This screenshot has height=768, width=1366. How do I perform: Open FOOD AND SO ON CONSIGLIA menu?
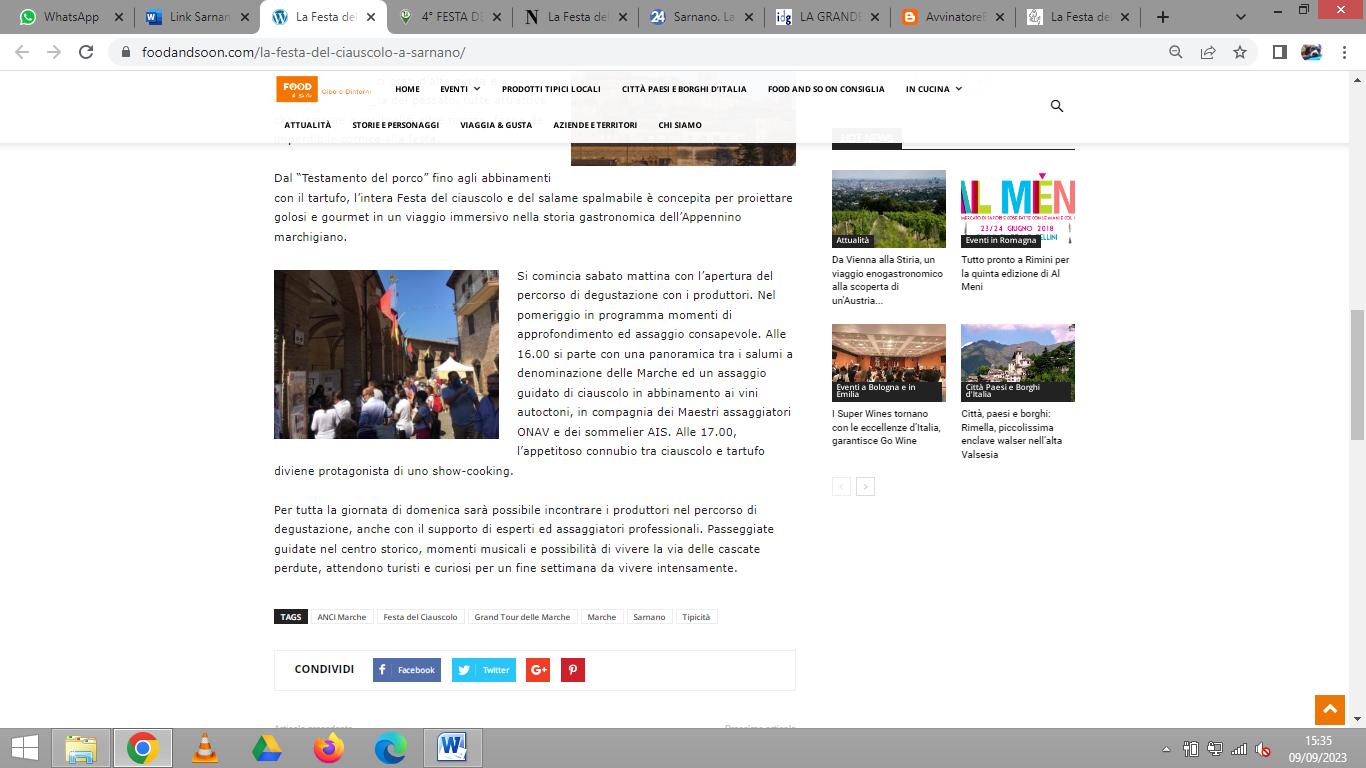(826, 89)
